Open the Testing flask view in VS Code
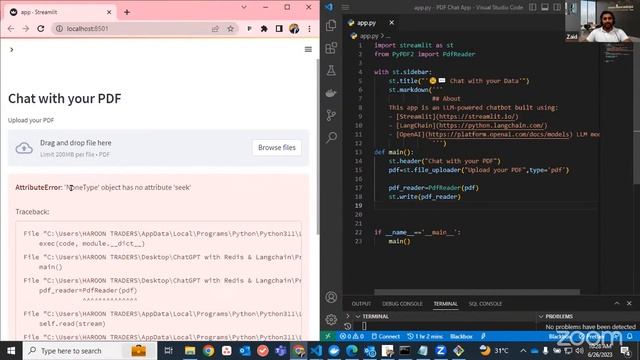This screenshot has width=640, height=360. [331, 71]
